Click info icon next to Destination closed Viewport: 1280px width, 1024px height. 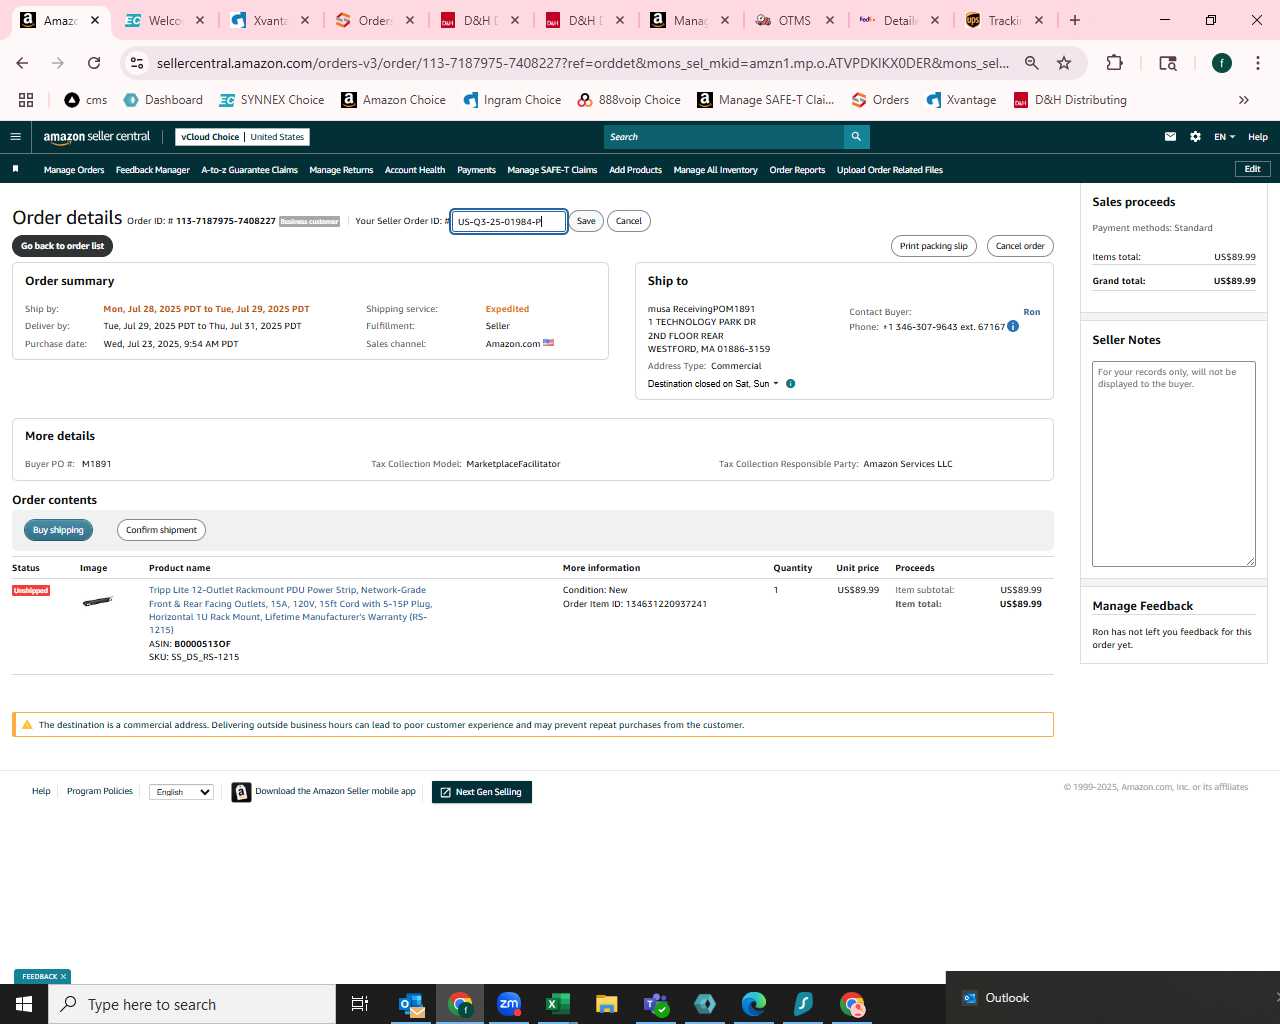coord(791,384)
